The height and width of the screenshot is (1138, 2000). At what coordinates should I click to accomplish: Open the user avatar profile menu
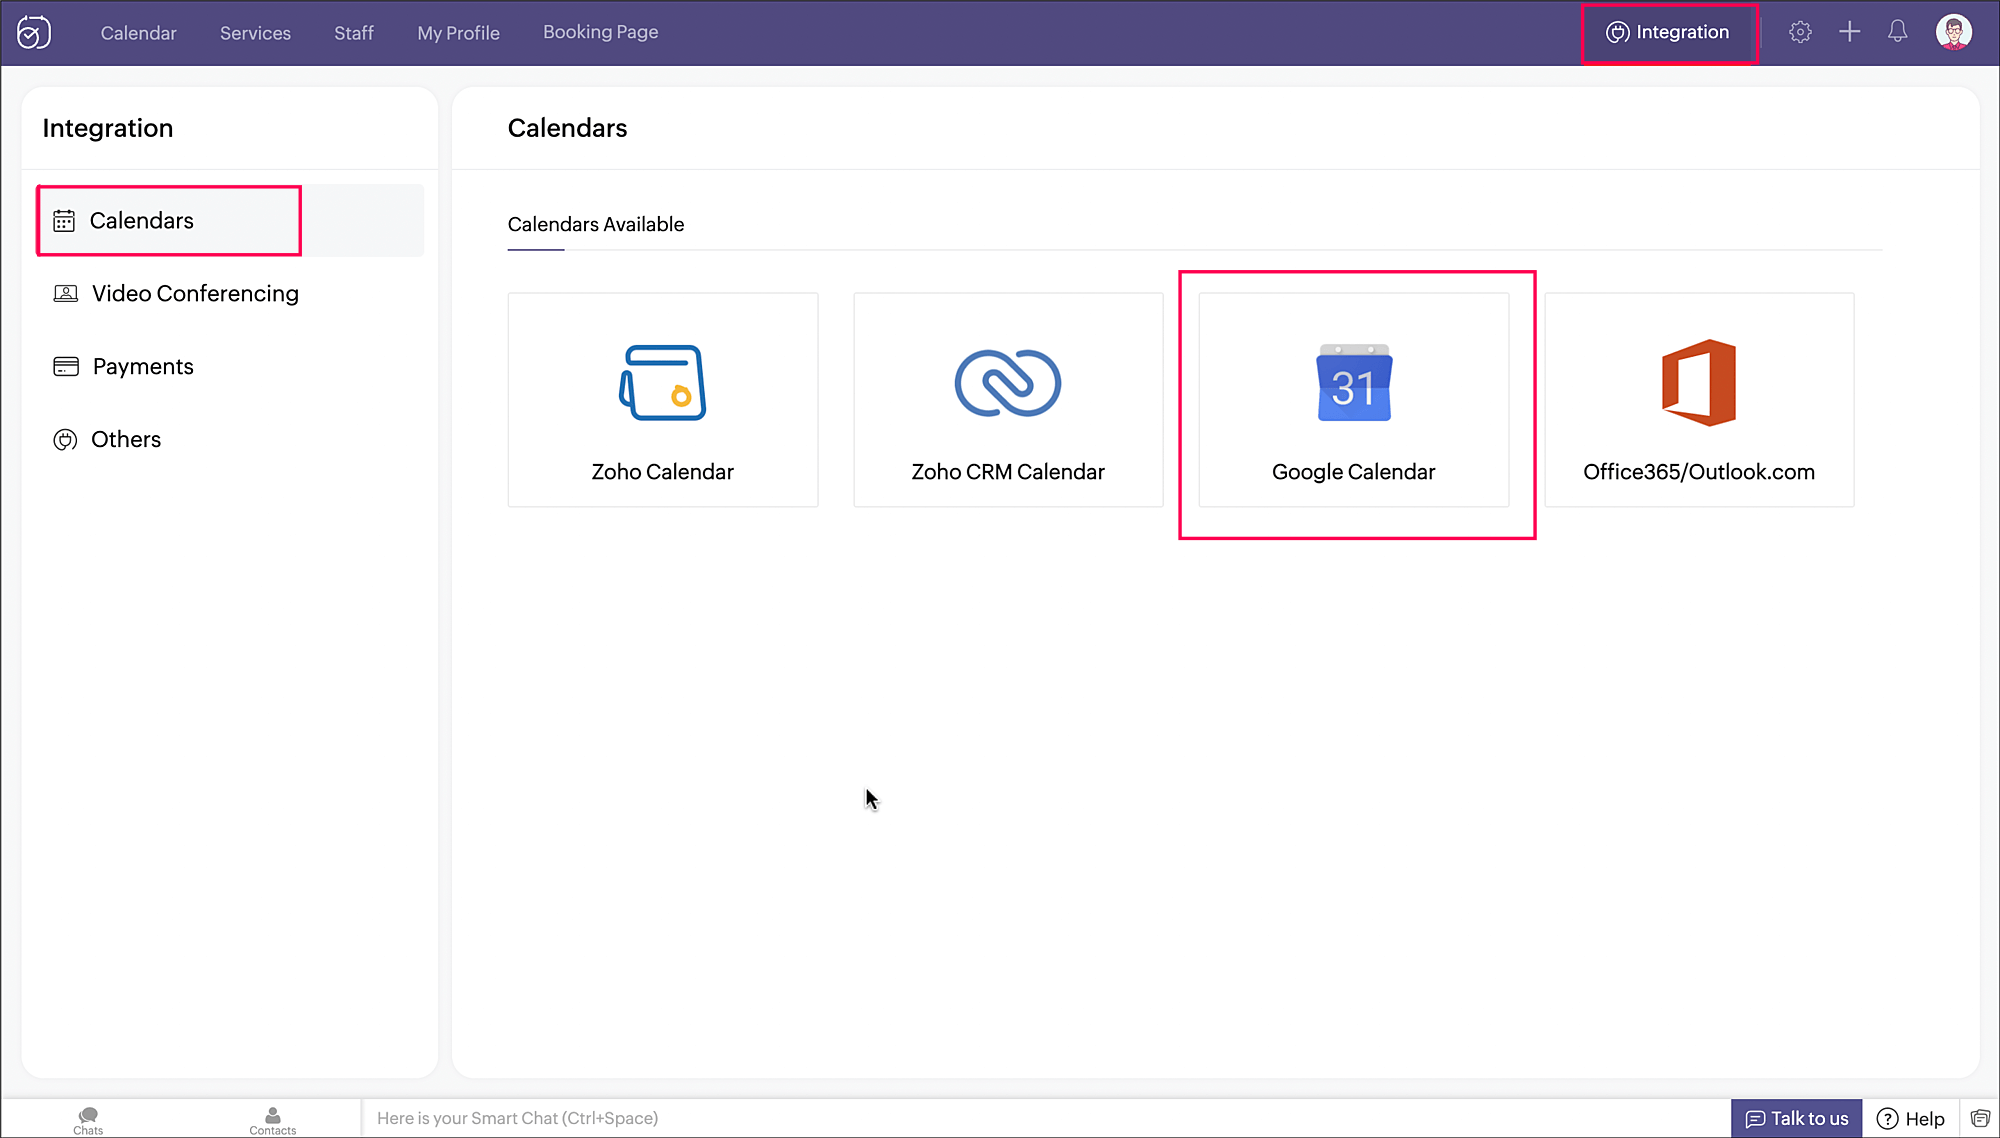point(1953,32)
